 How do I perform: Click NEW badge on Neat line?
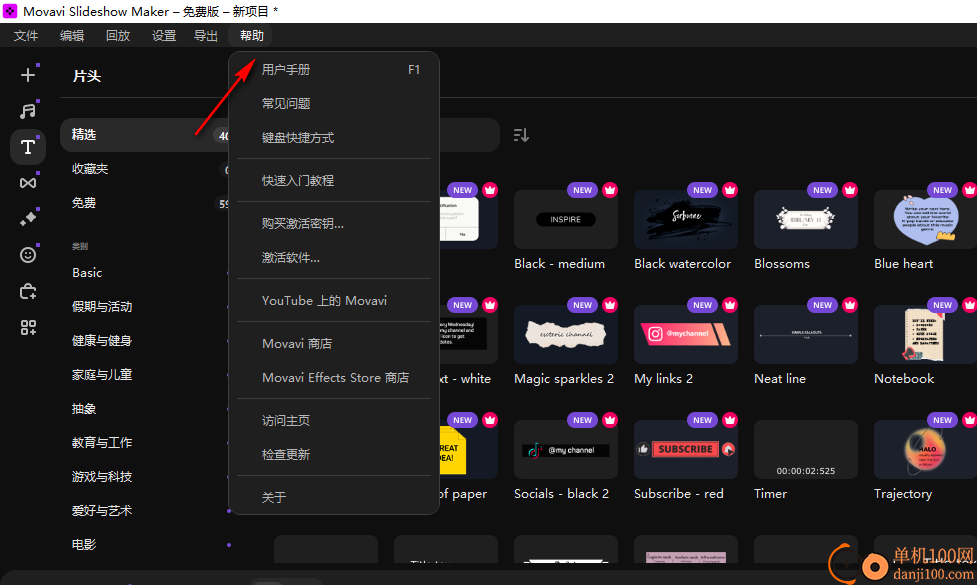[822, 305]
